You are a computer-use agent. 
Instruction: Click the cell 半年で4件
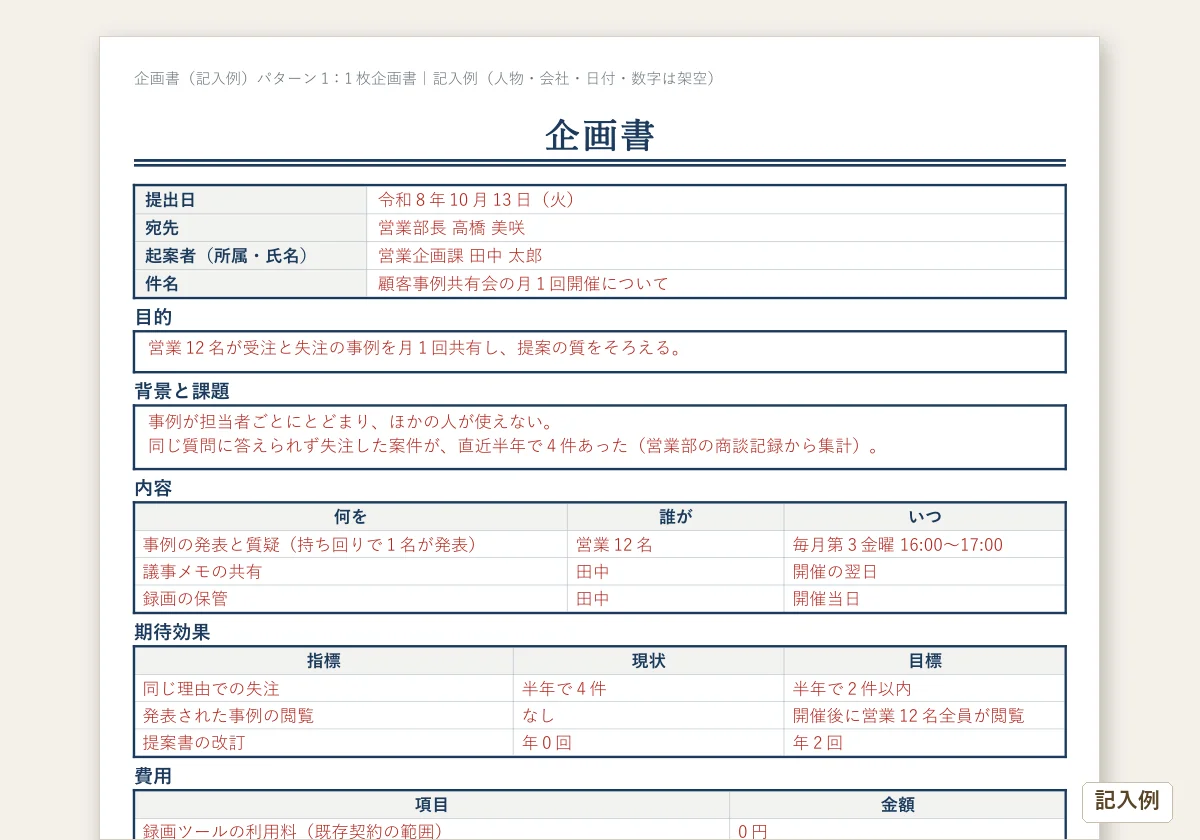click(x=649, y=689)
